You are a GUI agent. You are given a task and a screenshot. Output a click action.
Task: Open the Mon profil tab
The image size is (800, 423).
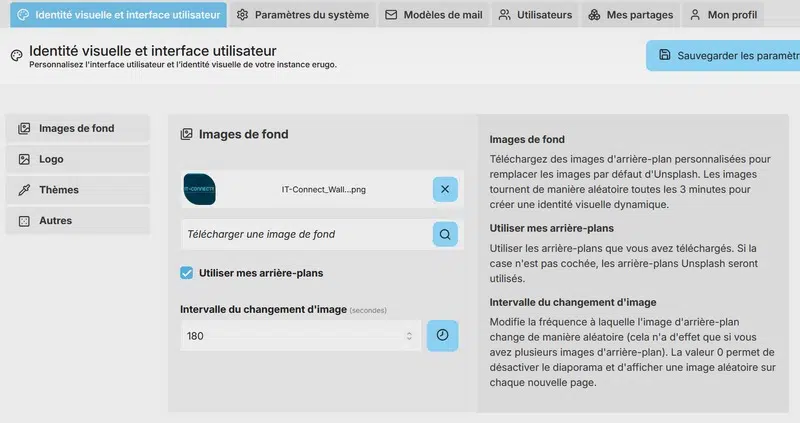[x=723, y=16]
